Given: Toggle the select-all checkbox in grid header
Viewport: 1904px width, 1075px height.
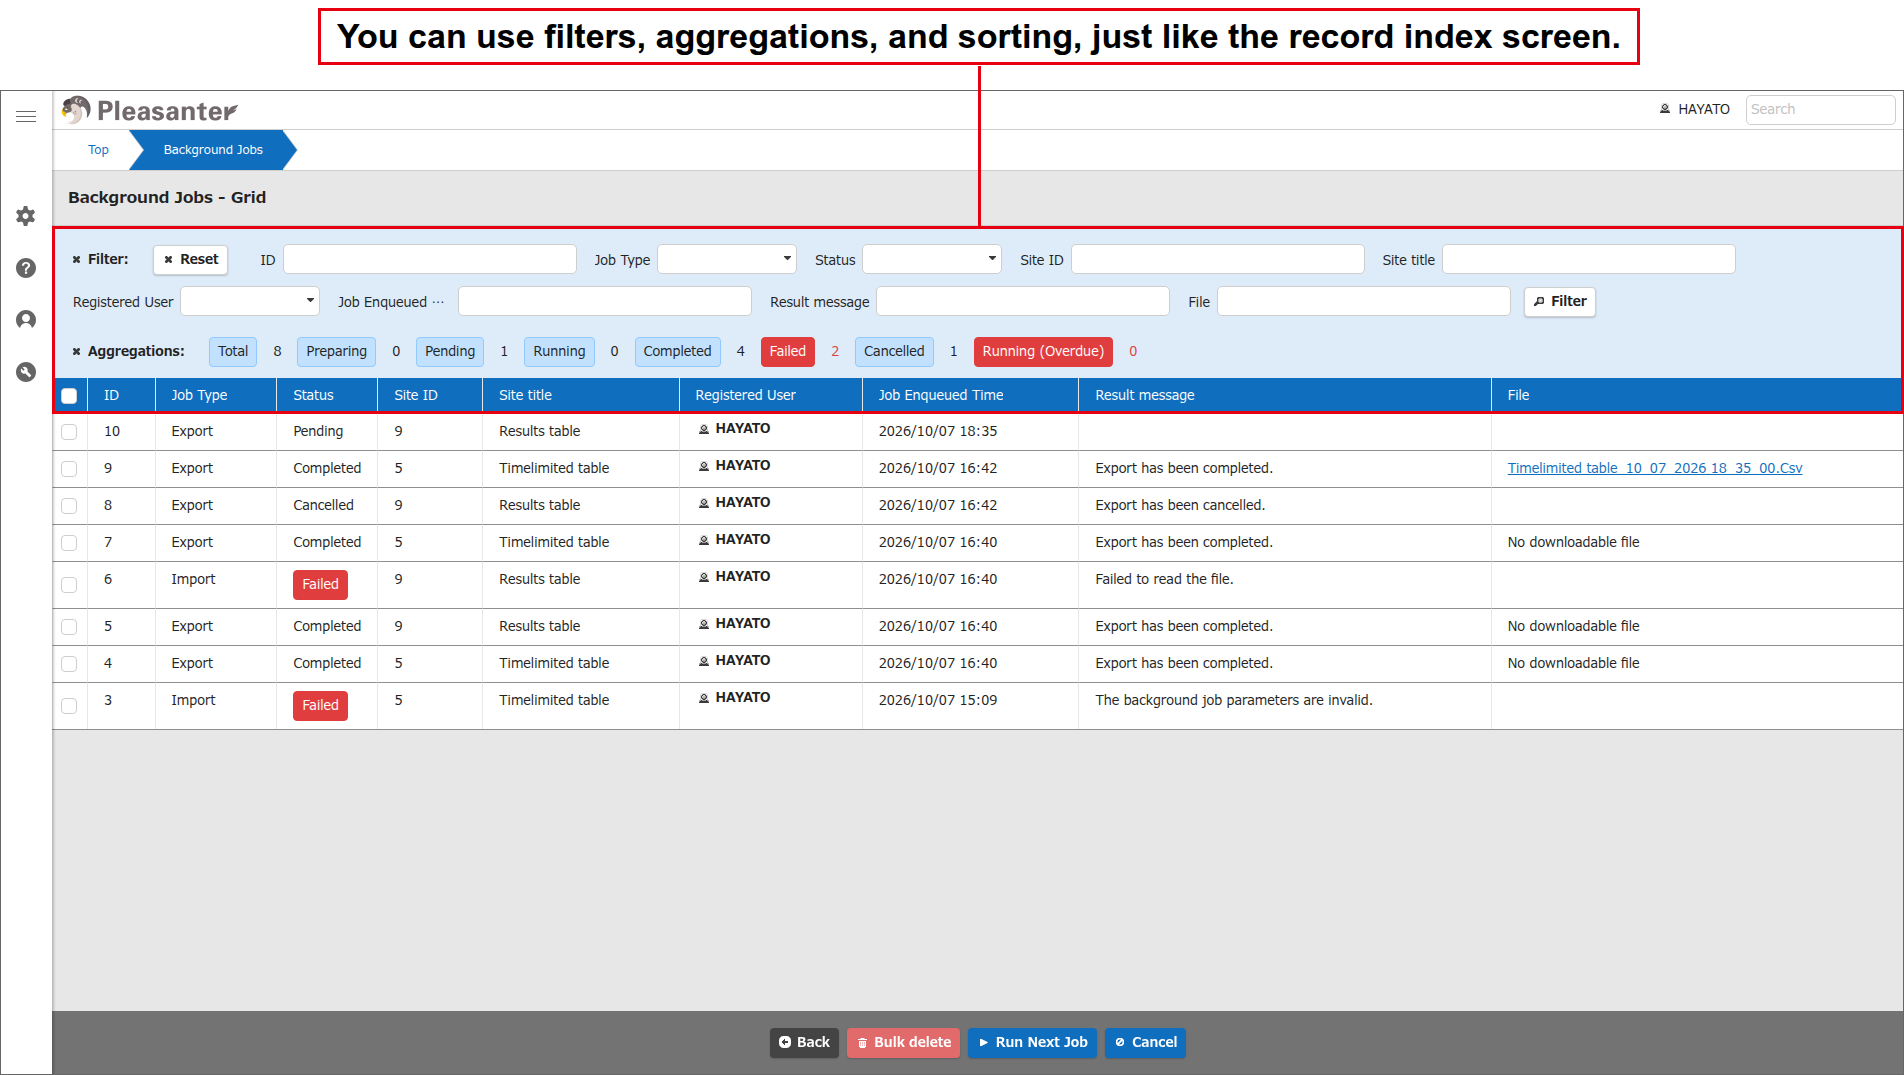Looking at the screenshot, I should point(69,396).
